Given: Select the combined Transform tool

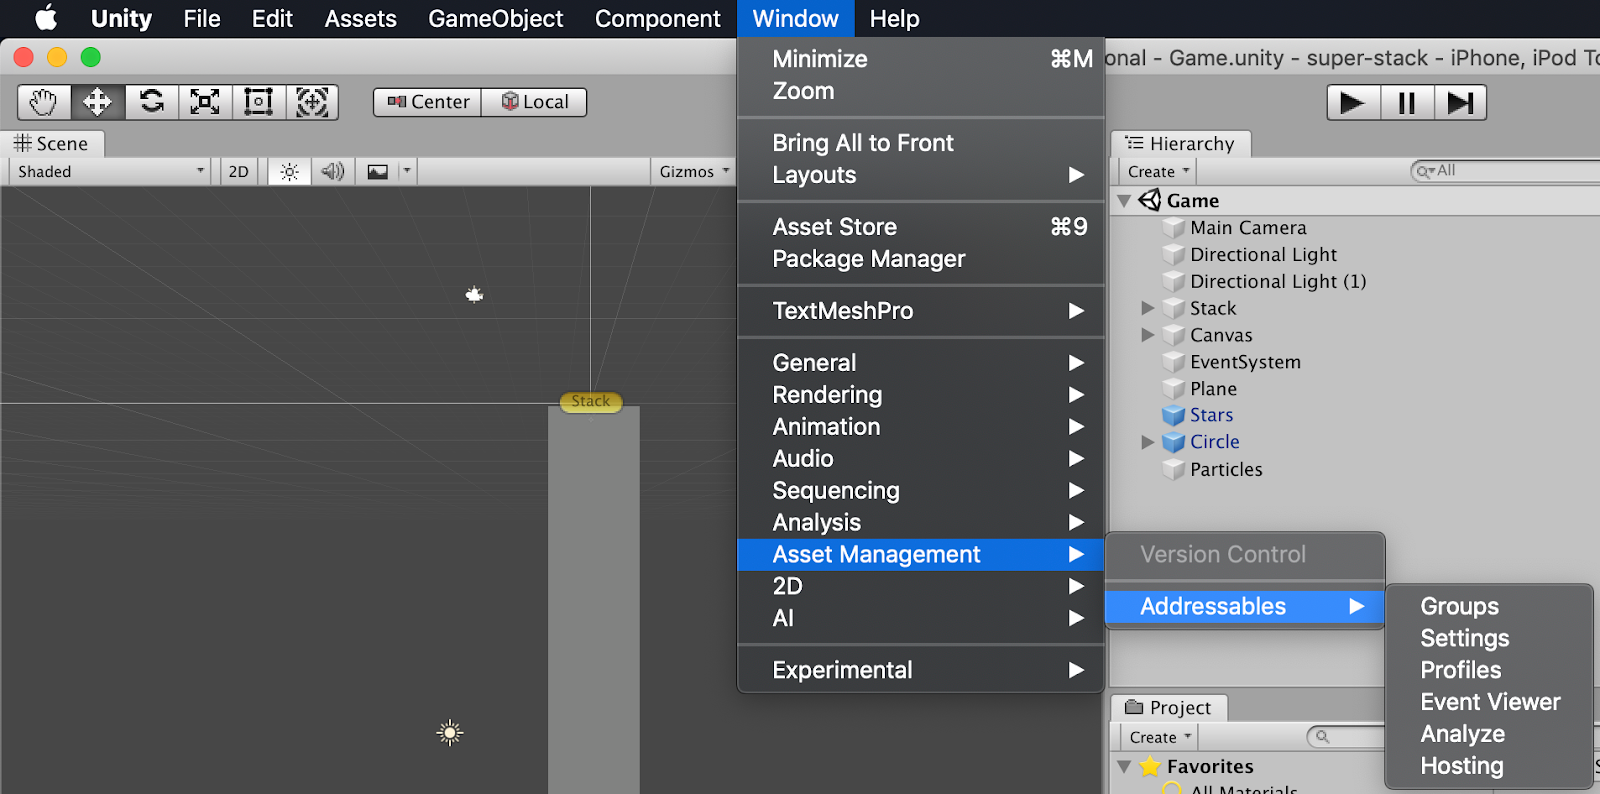Looking at the screenshot, I should tap(312, 102).
